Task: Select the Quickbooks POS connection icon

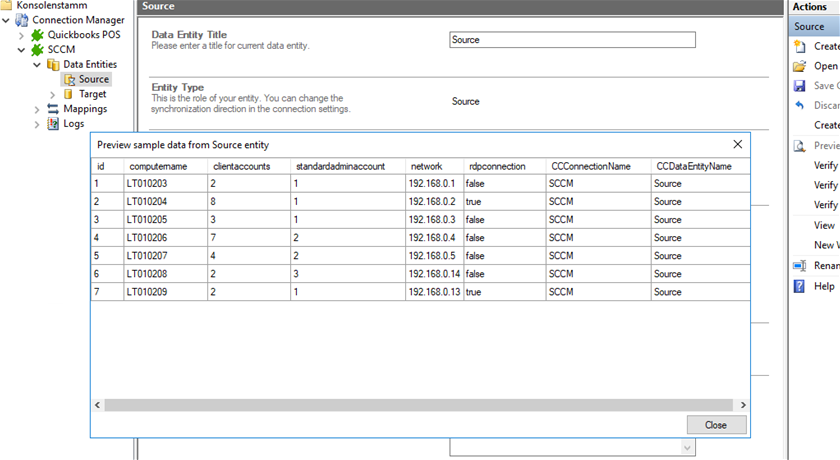Action: pyautogui.click(x=38, y=35)
